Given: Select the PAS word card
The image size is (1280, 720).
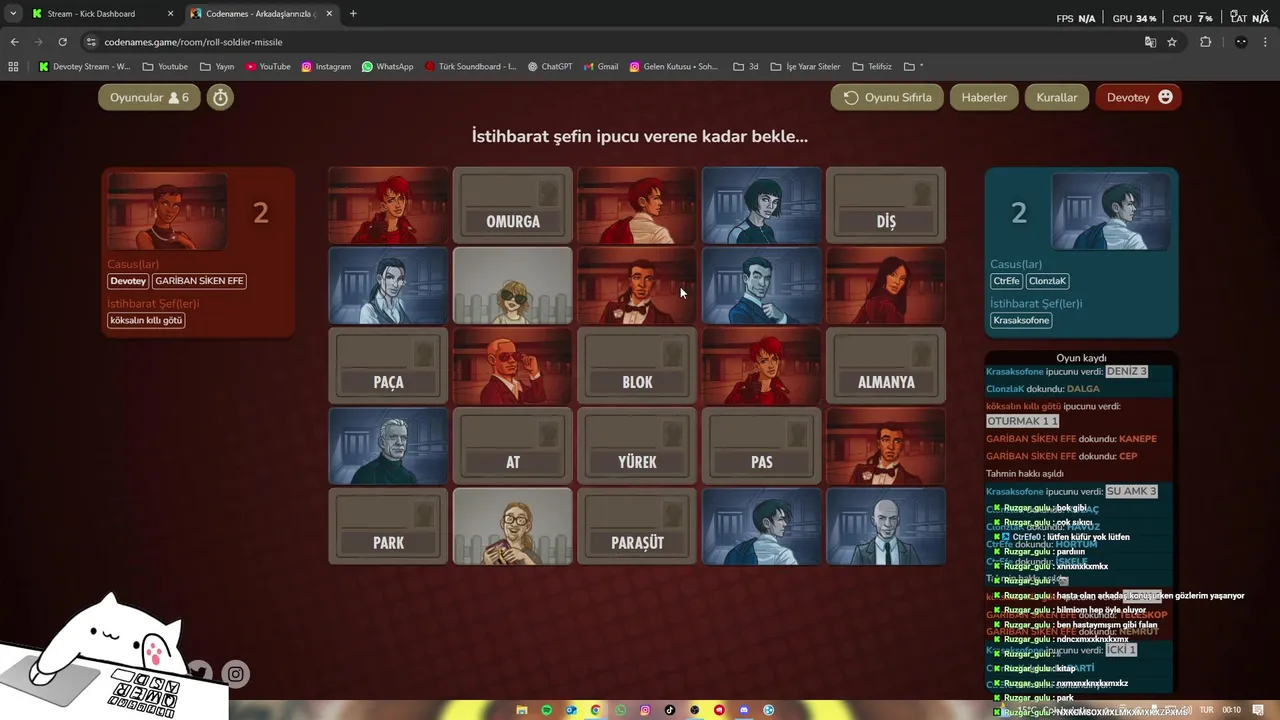Looking at the screenshot, I should coord(762,446).
